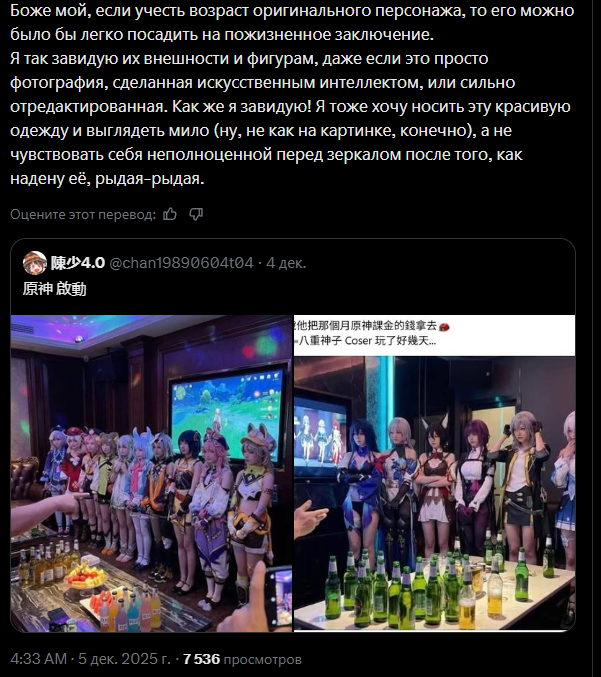Open the 陳少4.0 profile avatar

(35, 263)
